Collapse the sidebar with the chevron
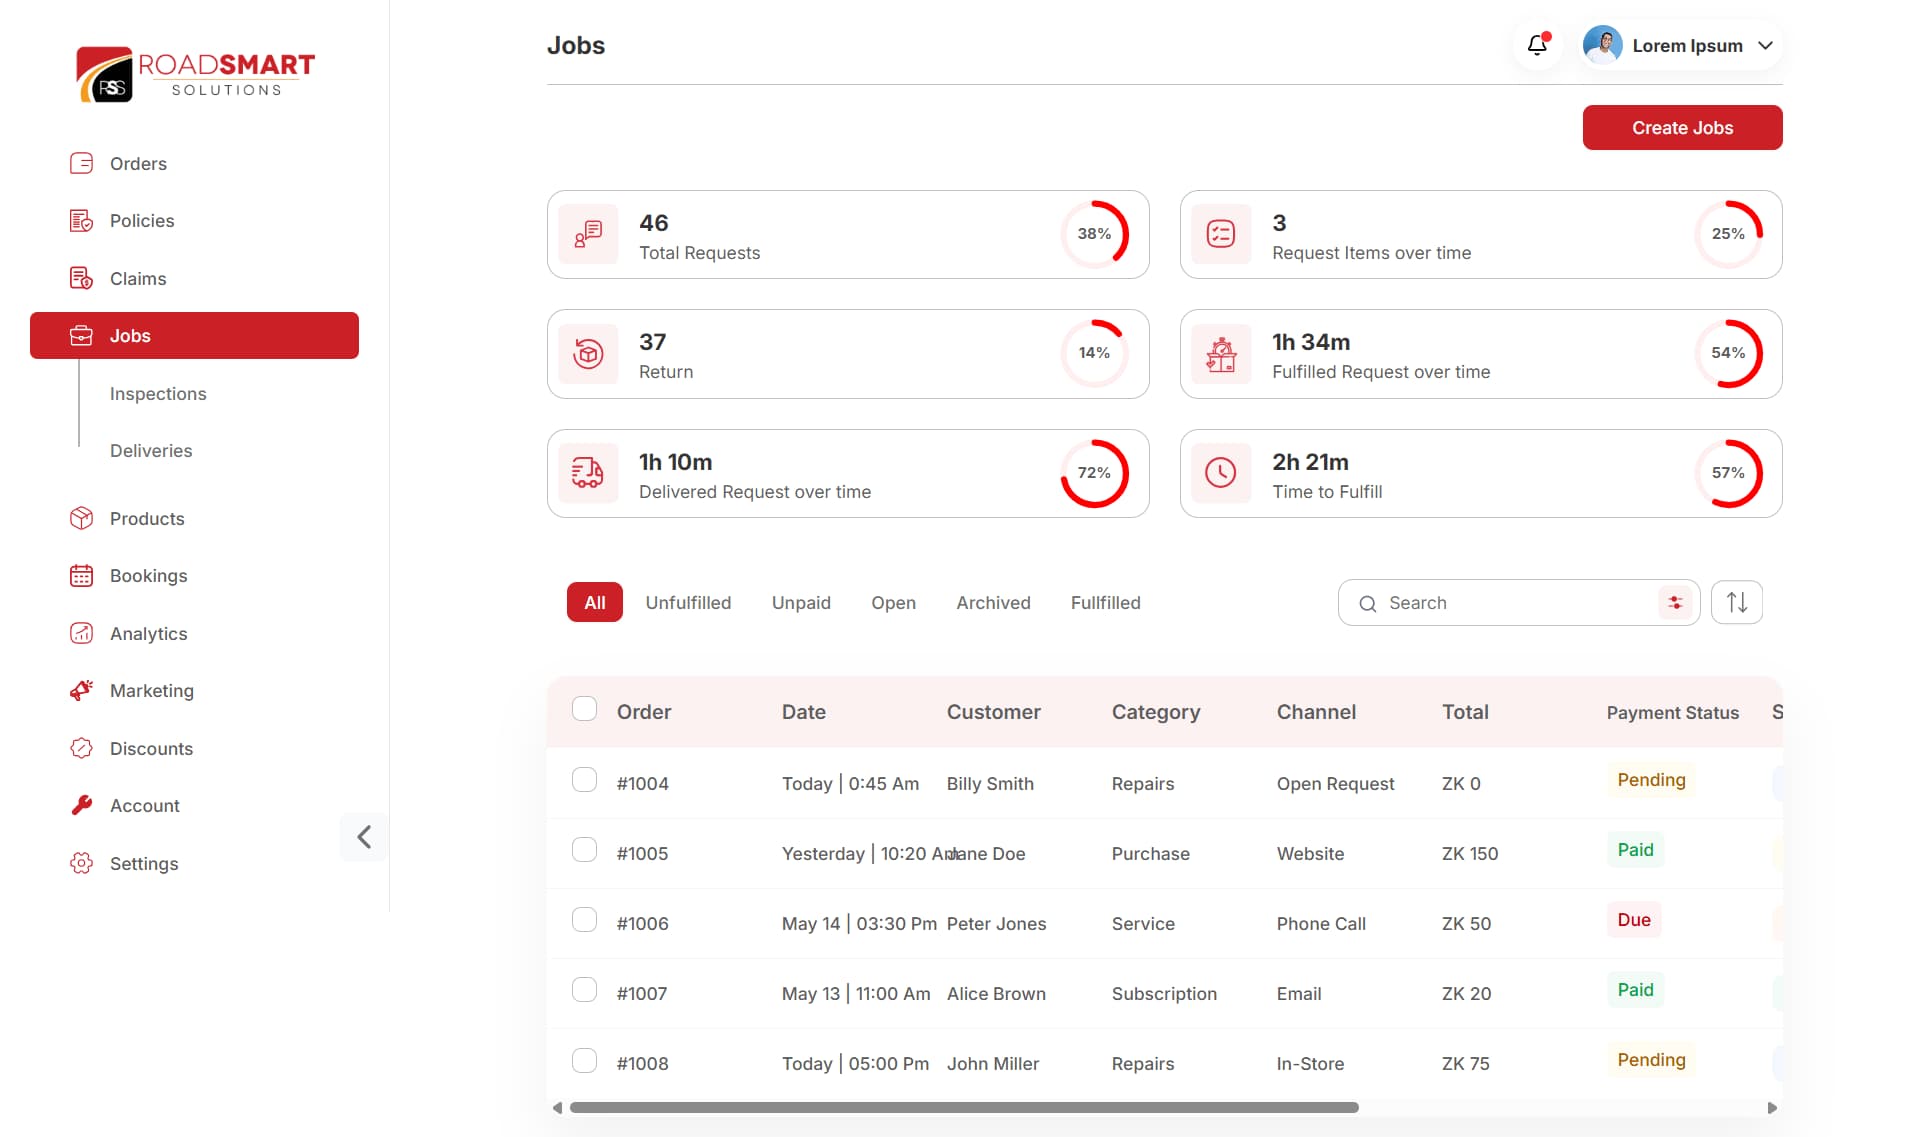Viewport: 1920px width, 1137px height. [364, 837]
